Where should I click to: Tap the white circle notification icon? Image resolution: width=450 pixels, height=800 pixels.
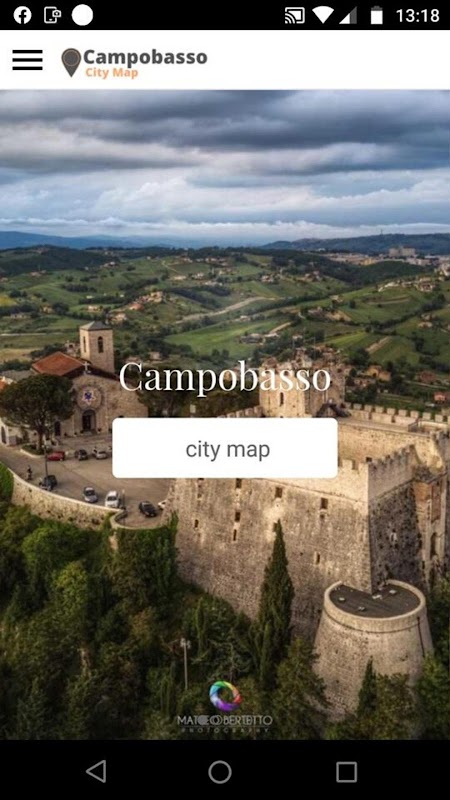tap(82, 15)
